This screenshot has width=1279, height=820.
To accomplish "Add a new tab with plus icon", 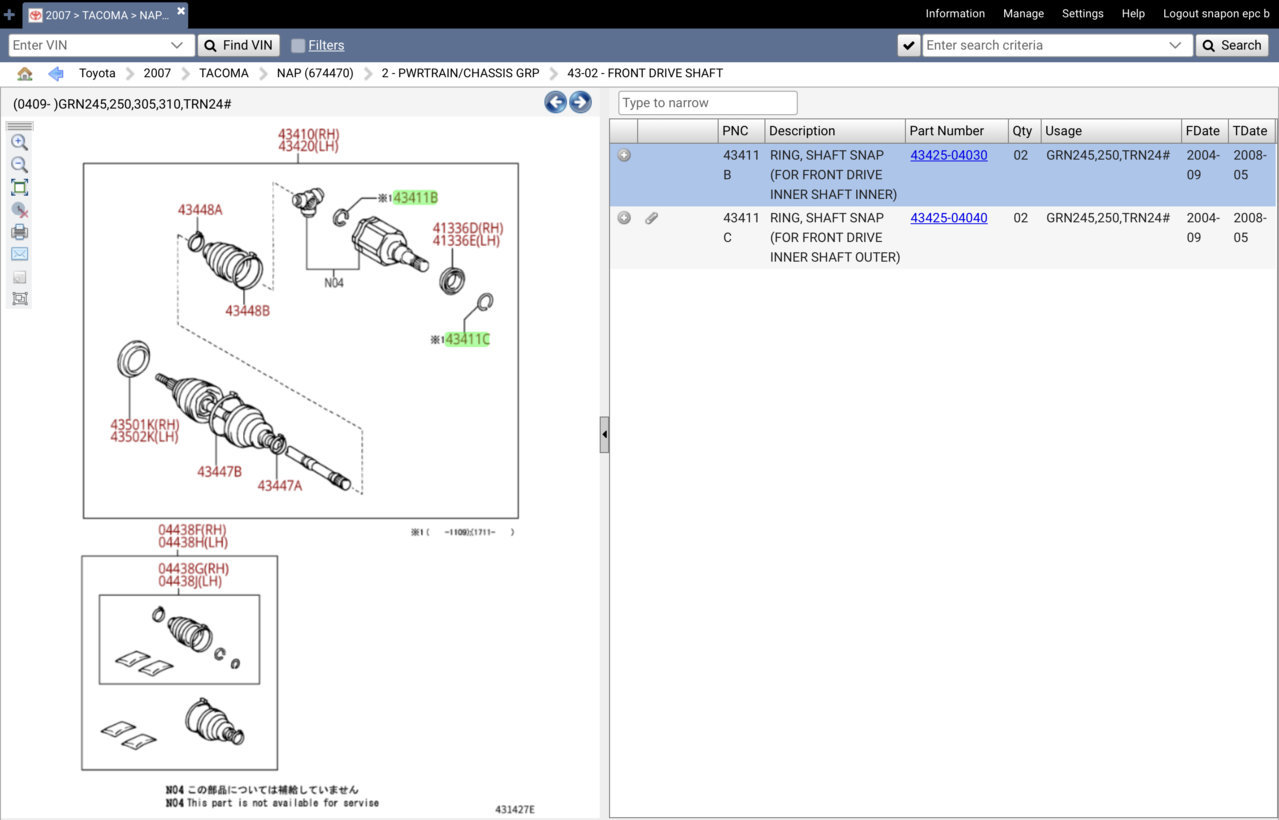I will tap(9, 15).
